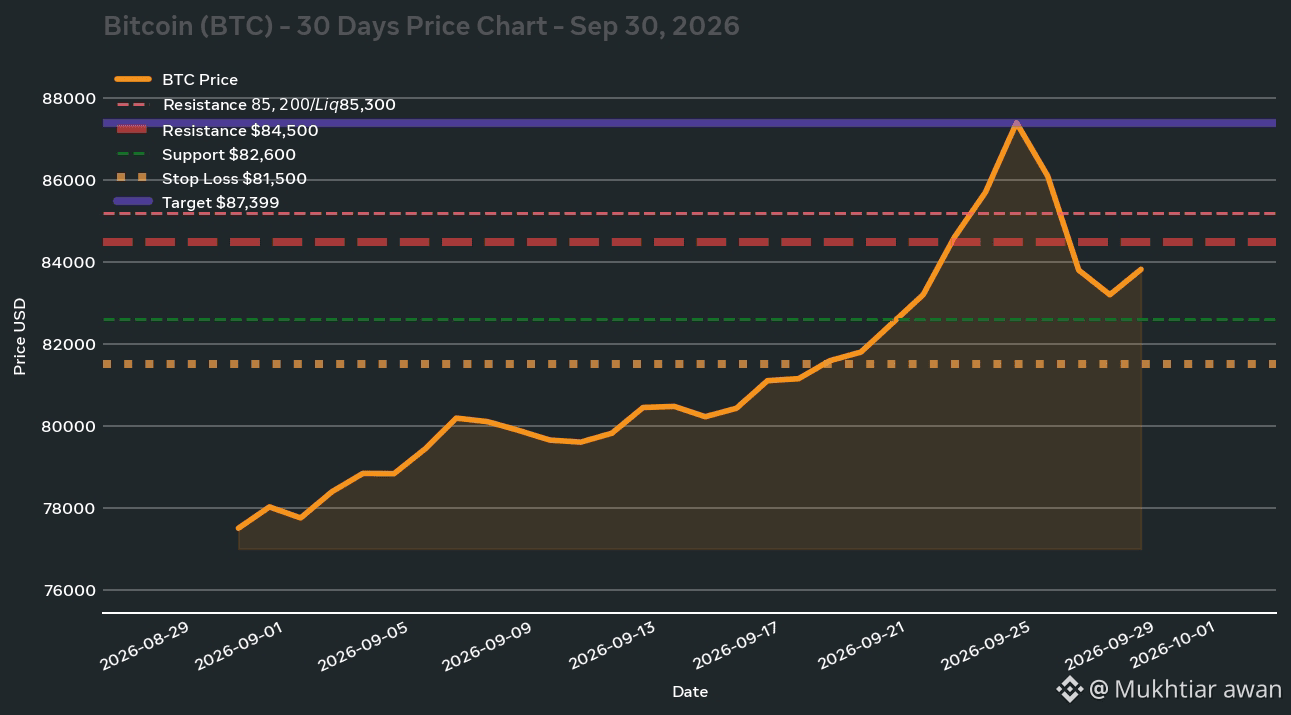
Task: Open the @ Mukhtiar awan watermark link
Action: (x=1185, y=689)
